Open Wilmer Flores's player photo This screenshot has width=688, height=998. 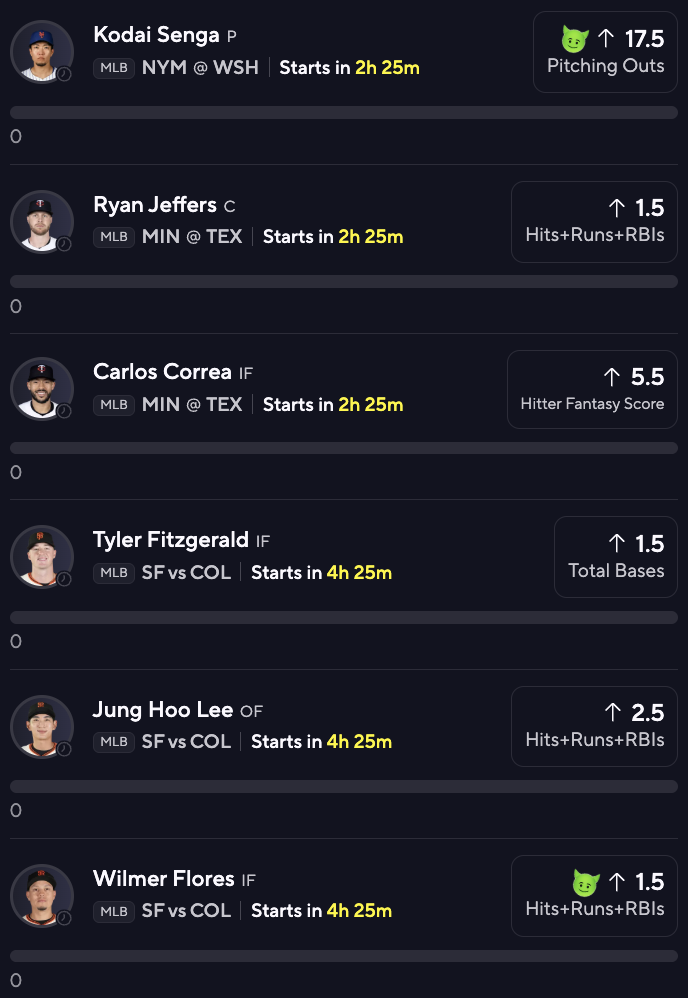pos(41,895)
